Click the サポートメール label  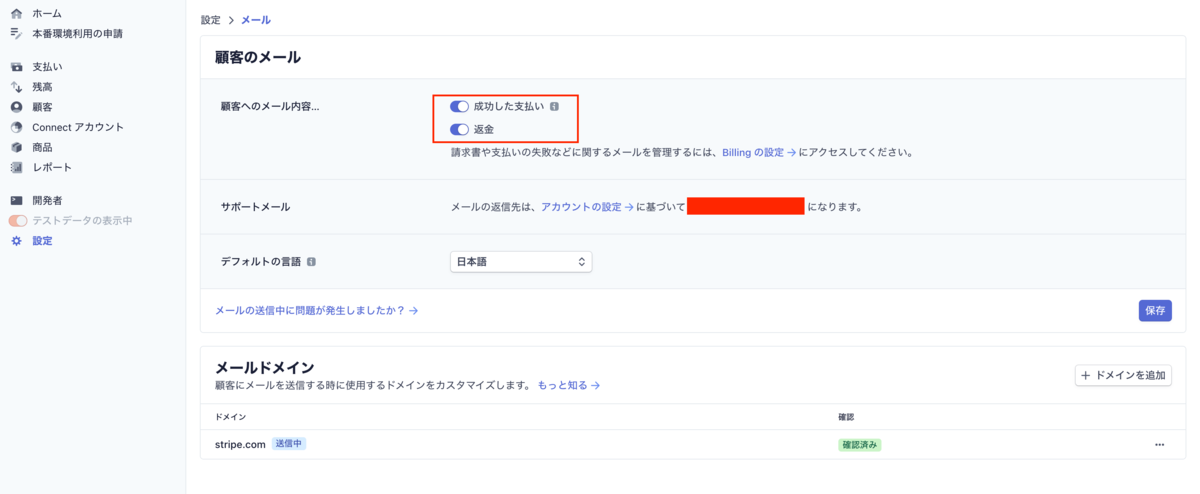[x=255, y=207]
